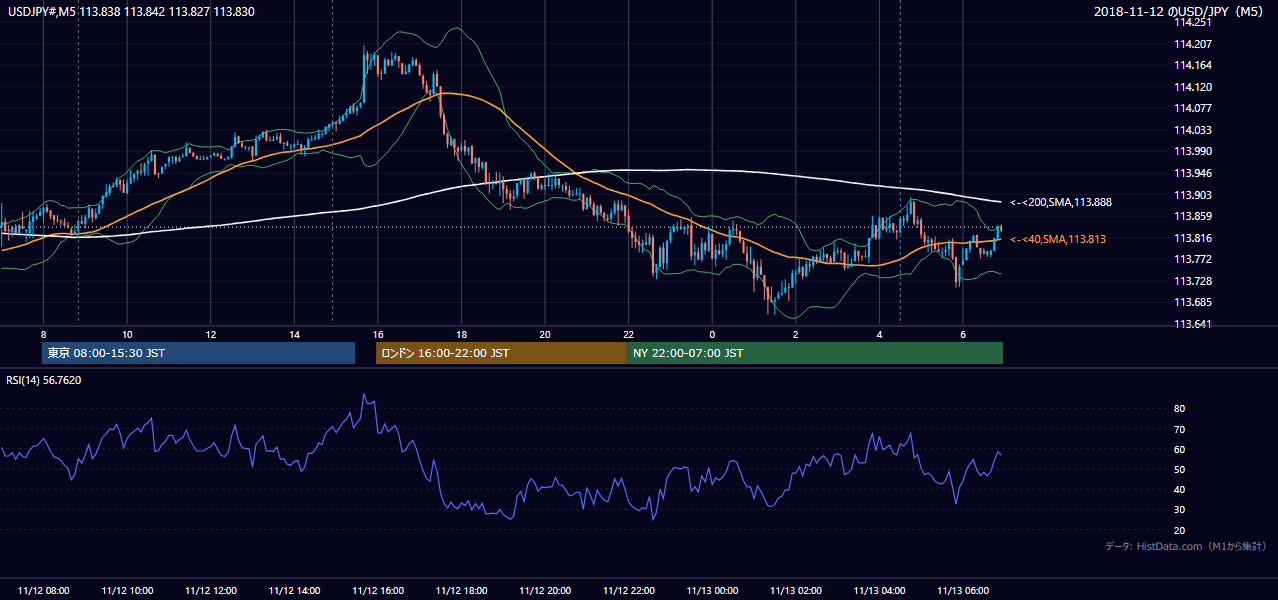Click the 113.728 price axis label
Screen dimensions: 1278x600
pyautogui.click(x=1192, y=281)
